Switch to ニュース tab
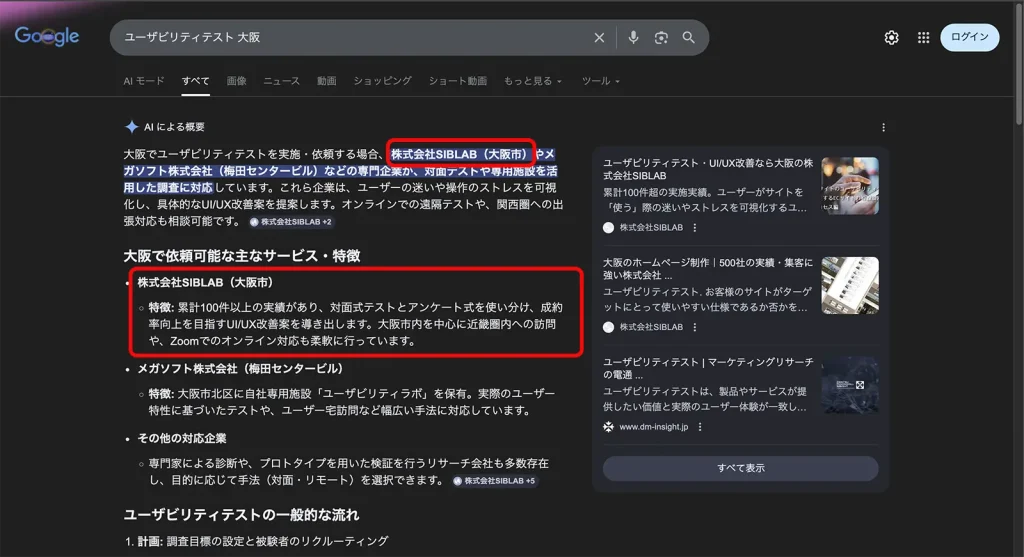 coord(281,81)
